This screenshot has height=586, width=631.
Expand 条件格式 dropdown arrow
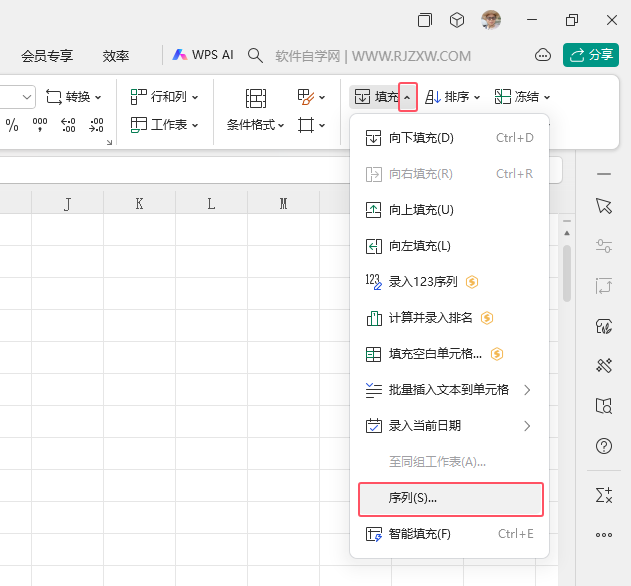(281, 126)
